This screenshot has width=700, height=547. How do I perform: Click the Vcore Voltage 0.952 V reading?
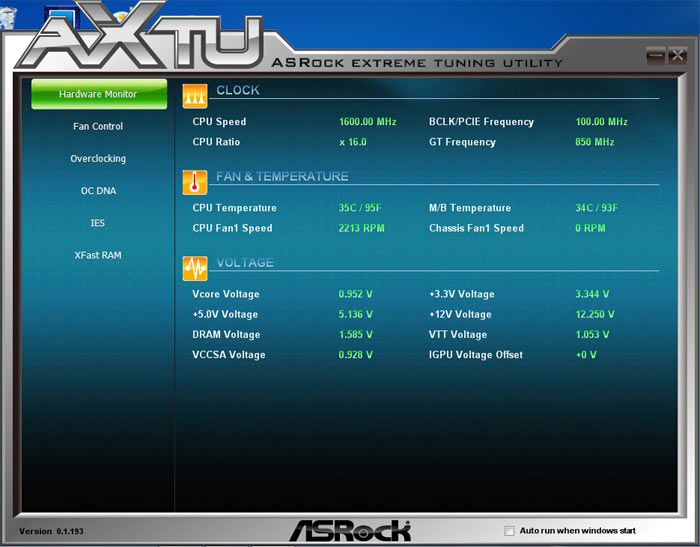tap(355, 294)
